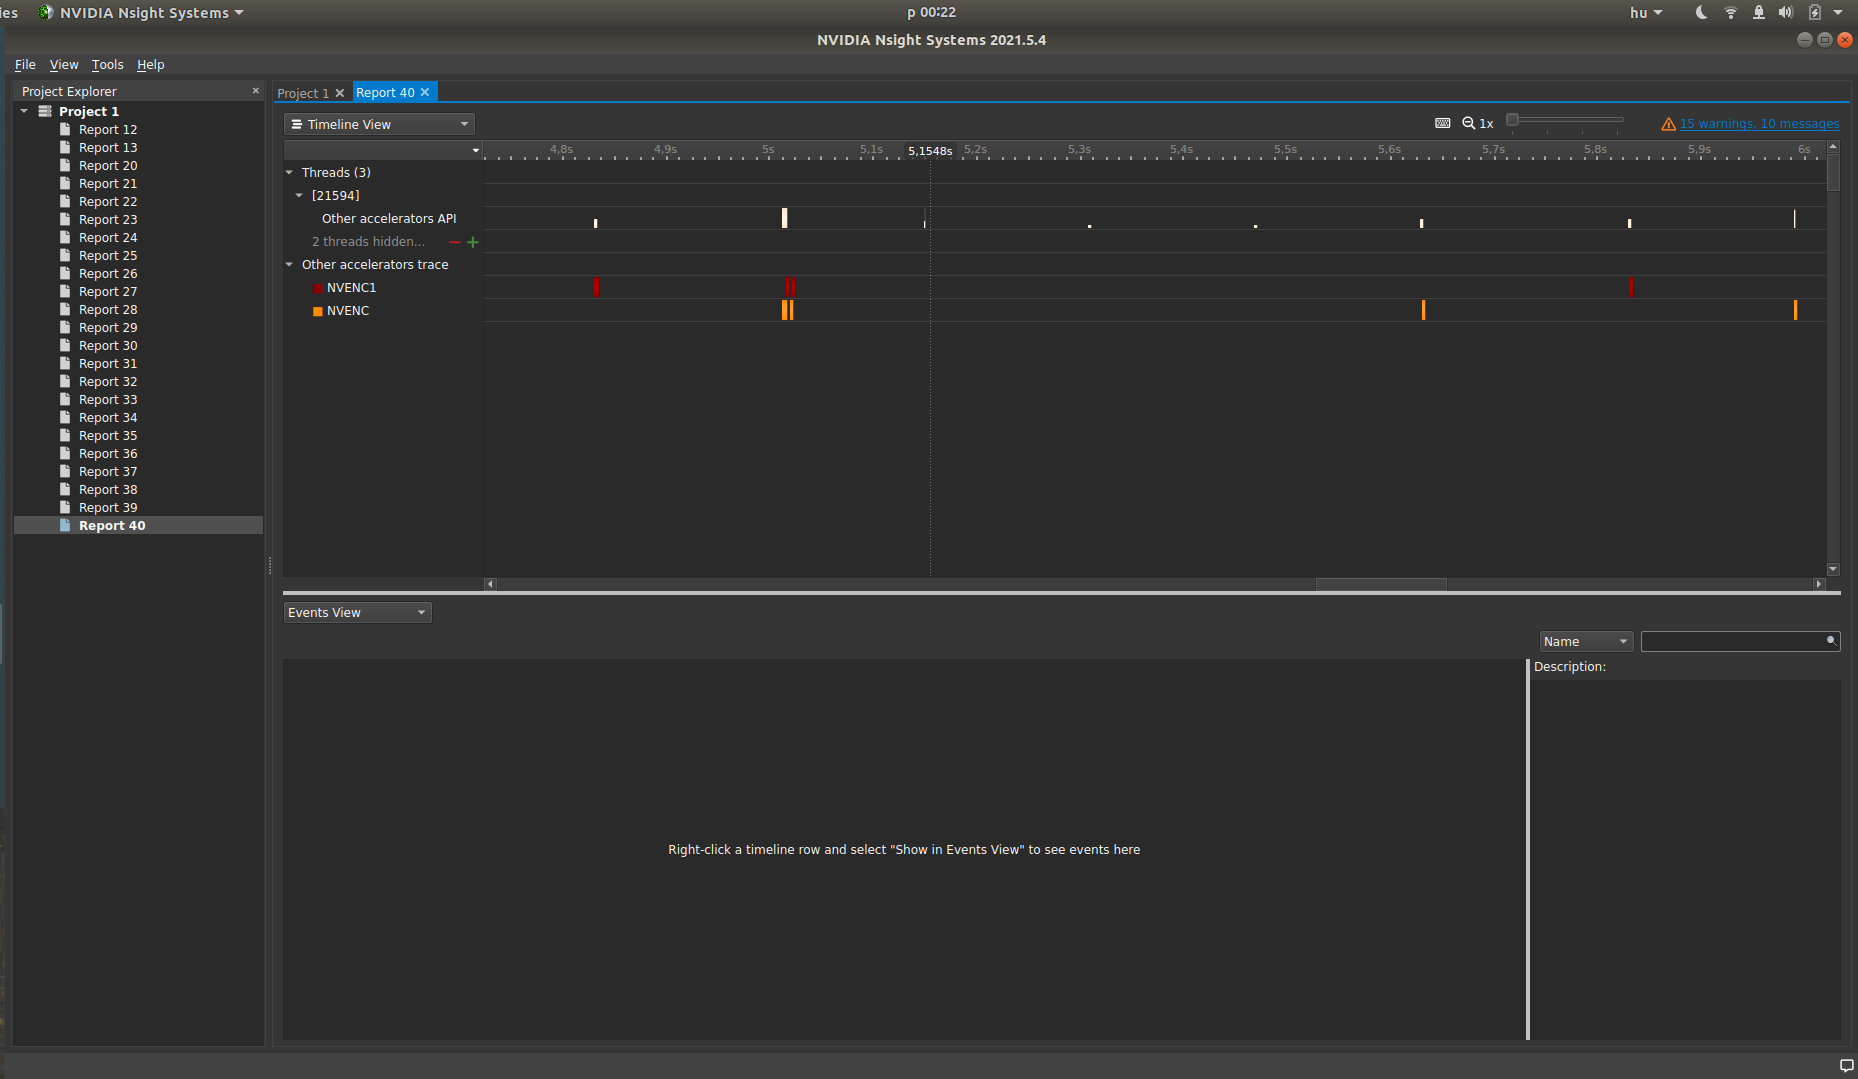Adjust the timeline zoom slider handle

[1512, 120]
